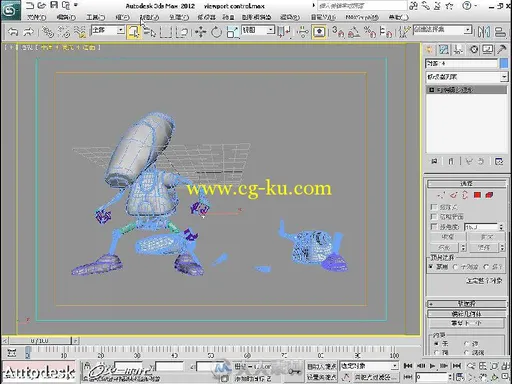Viewport: 512px width, 384px height.
Task: Toggle 3D Snaps
Action: (x=338, y=32)
